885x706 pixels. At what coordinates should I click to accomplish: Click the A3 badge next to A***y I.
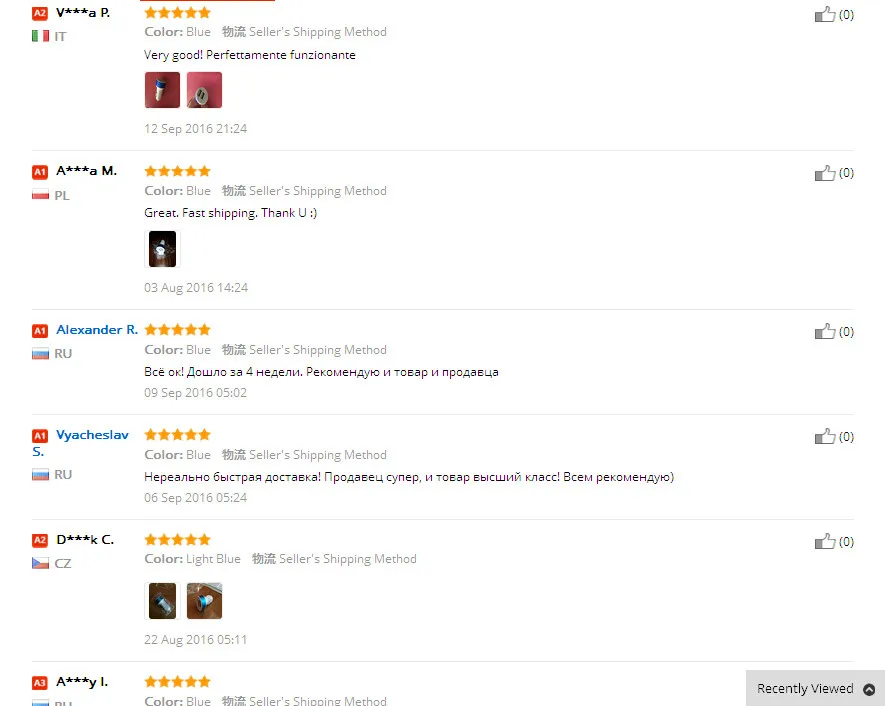40,683
